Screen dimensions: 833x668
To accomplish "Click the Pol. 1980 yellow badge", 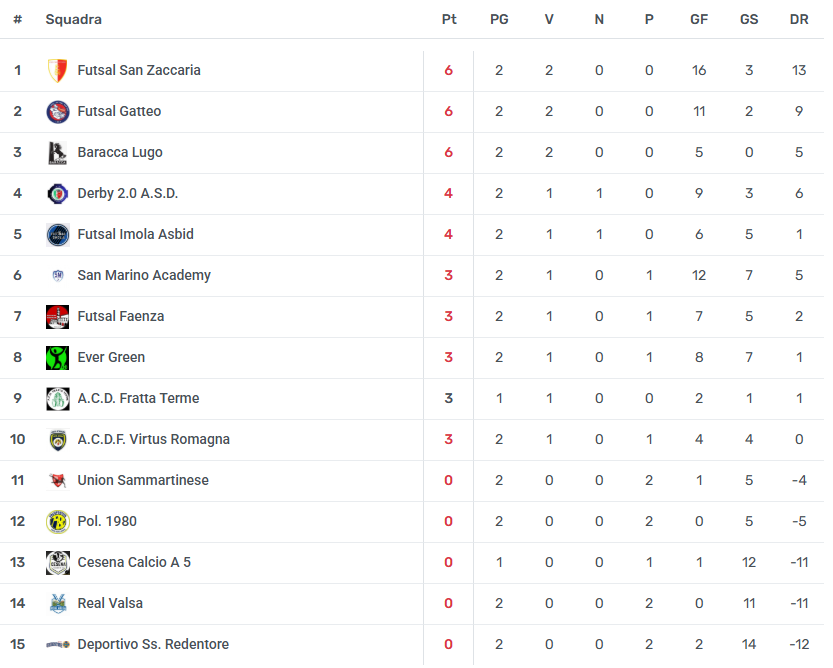I will tap(57, 522).
